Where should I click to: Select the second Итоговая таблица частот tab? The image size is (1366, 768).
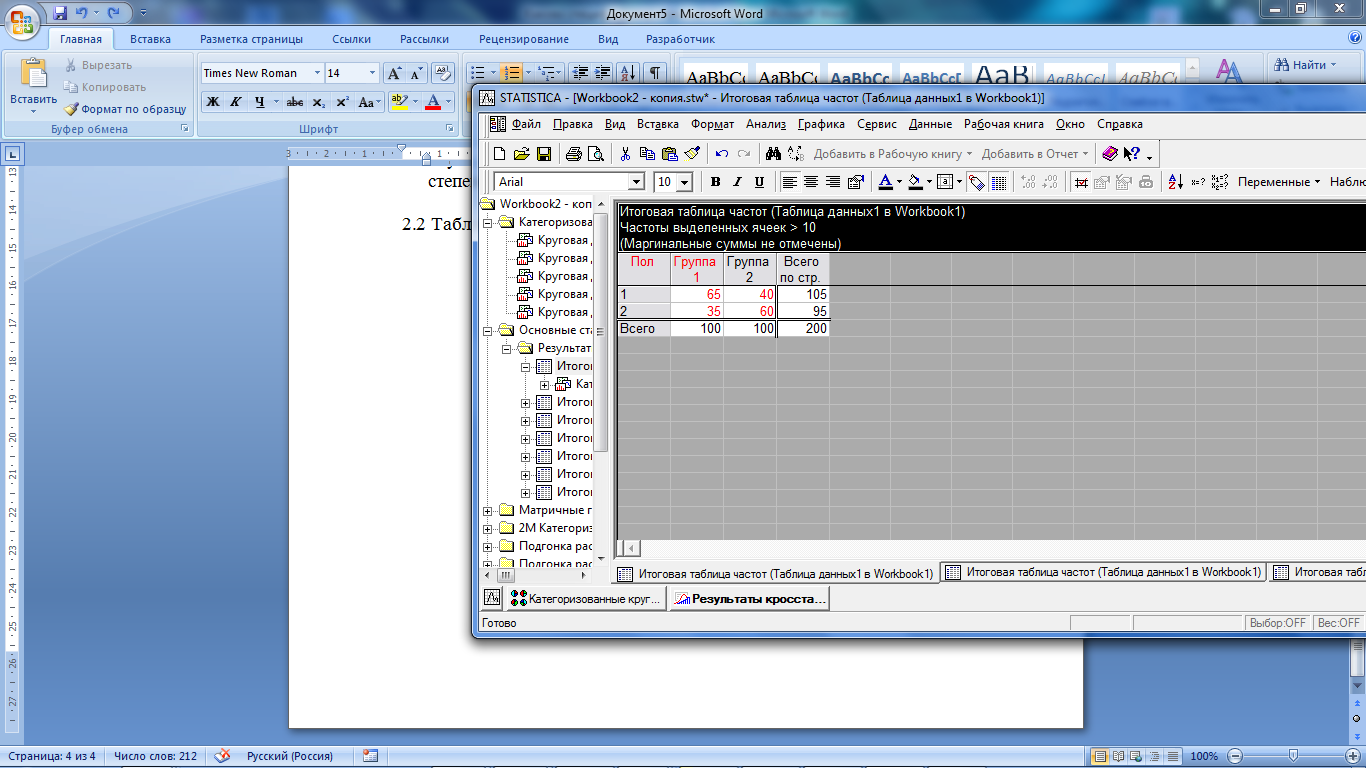pyautogui.click(x=1103, y=573)
